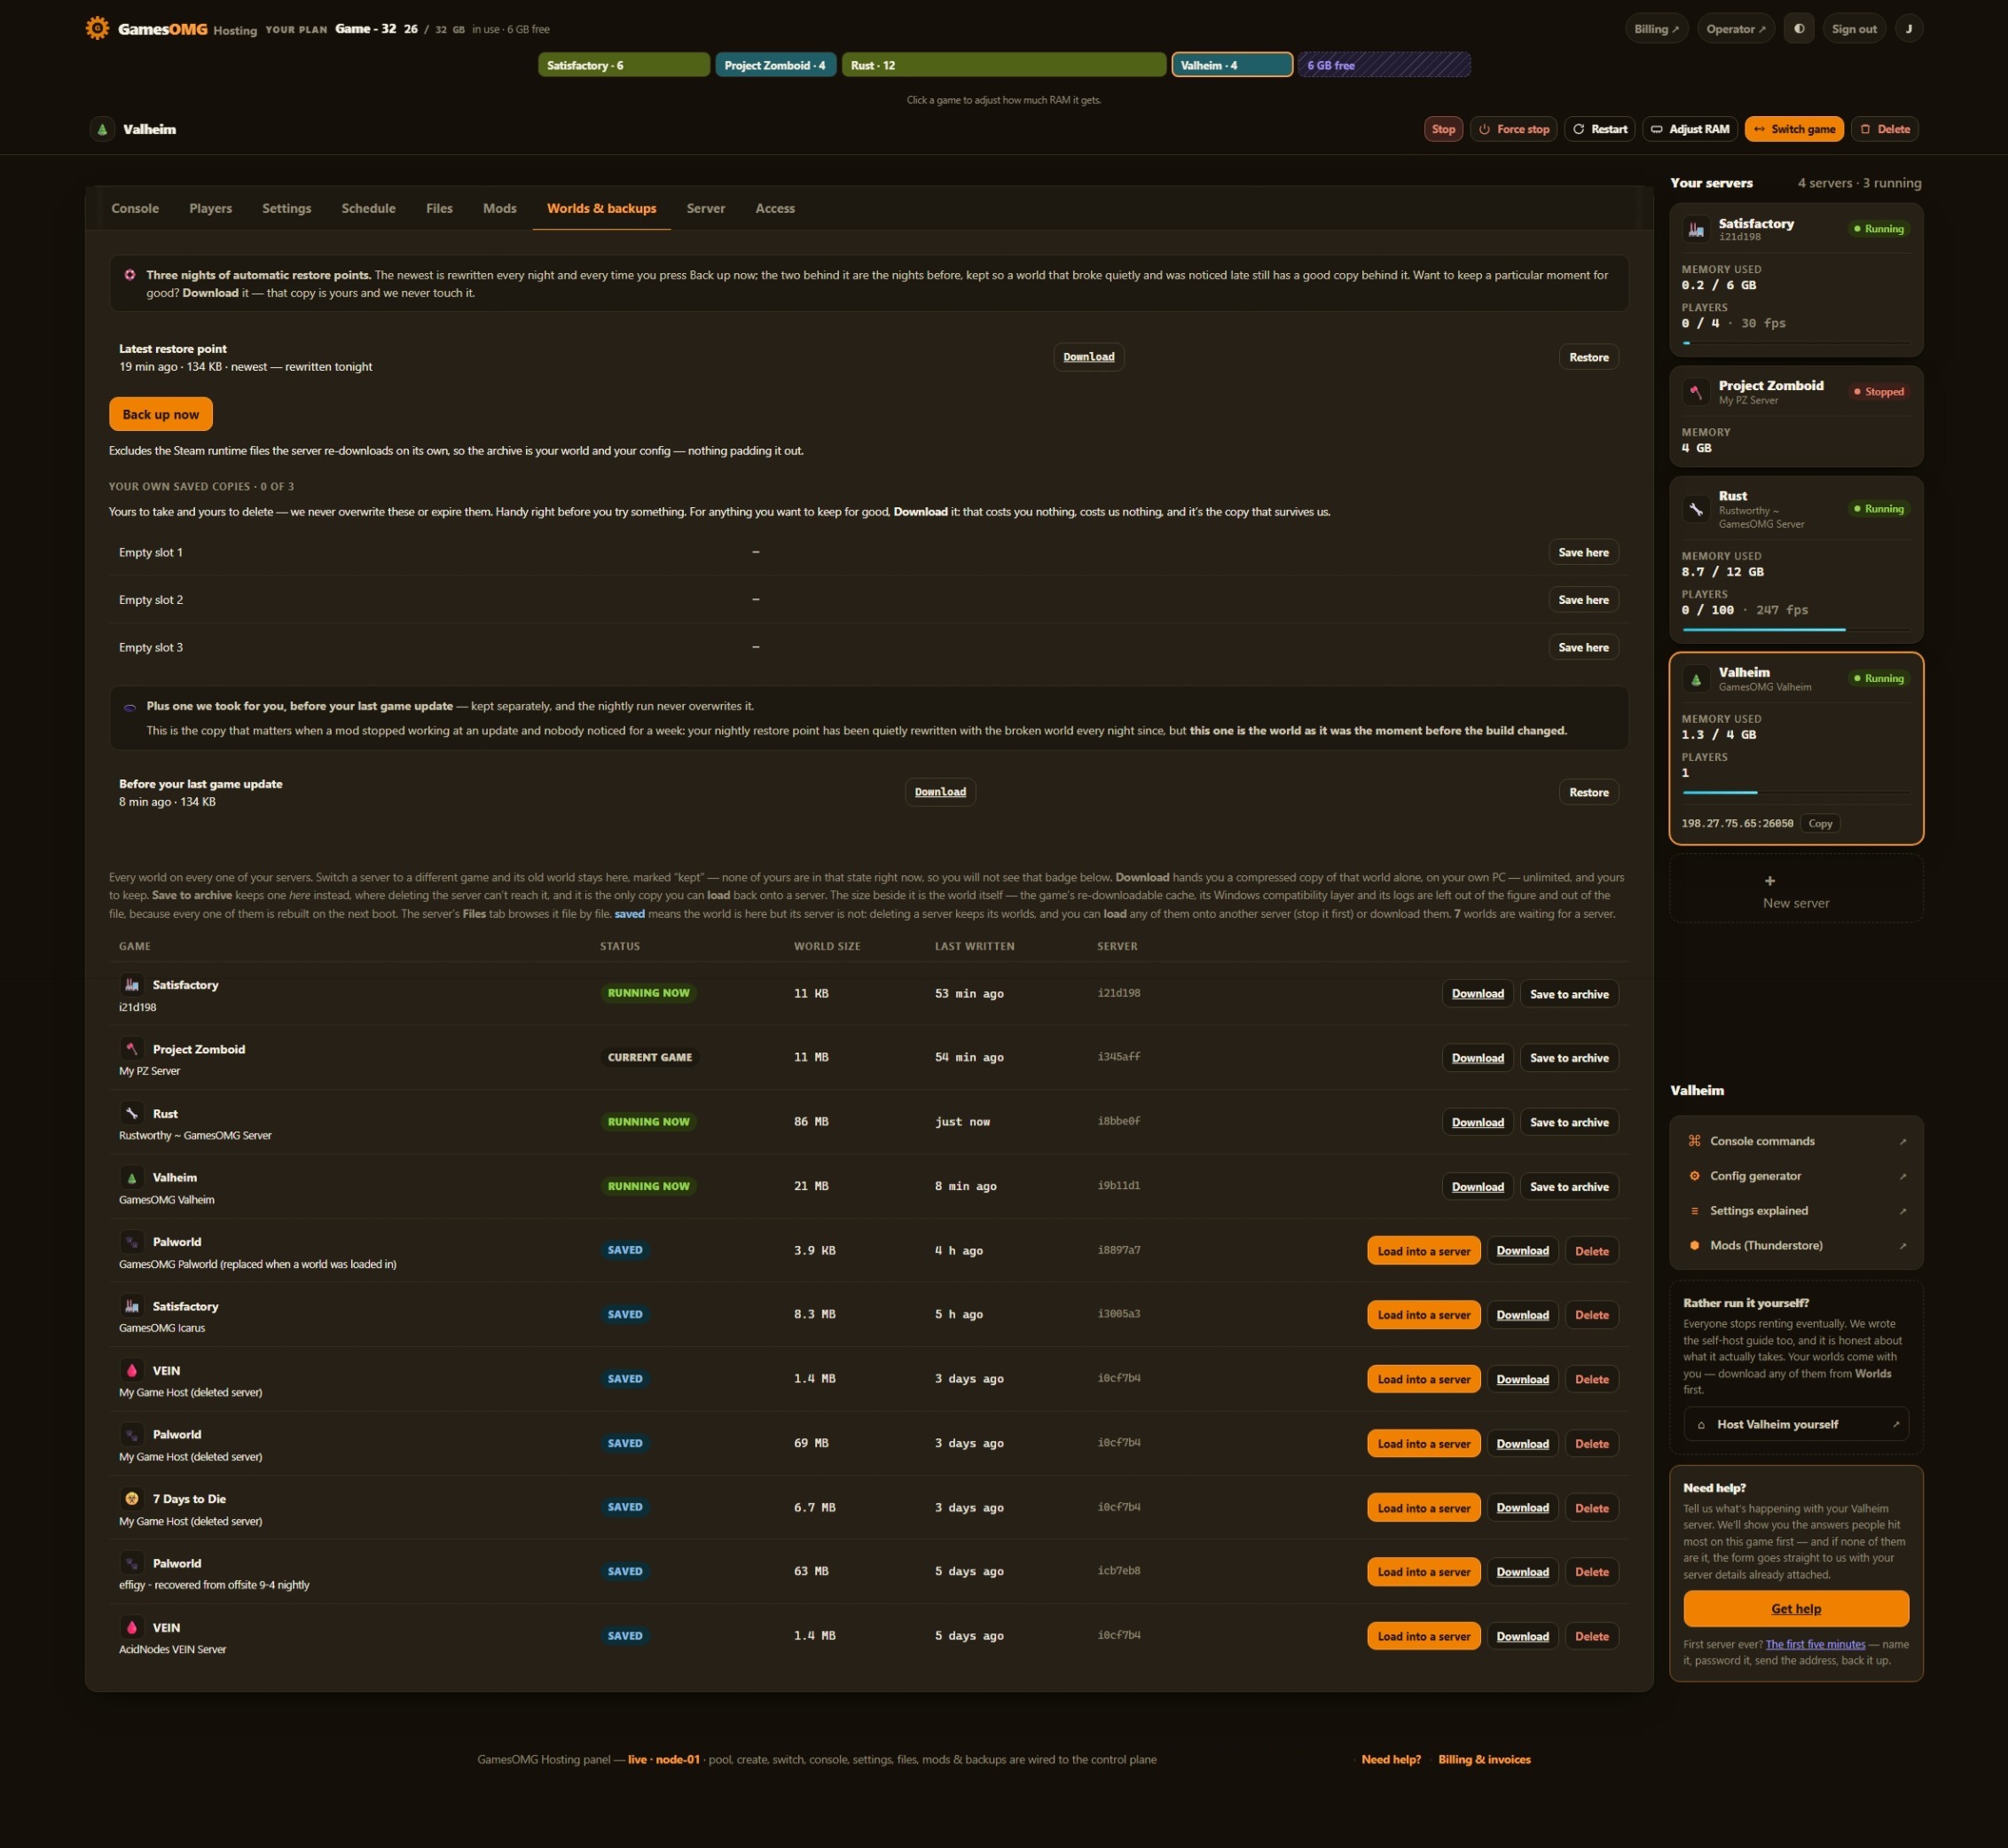Image resolution: width=2008 pixels, height=1848 pixels.
Task: Open The first five minutes link
Action: click(1815, 1644)
